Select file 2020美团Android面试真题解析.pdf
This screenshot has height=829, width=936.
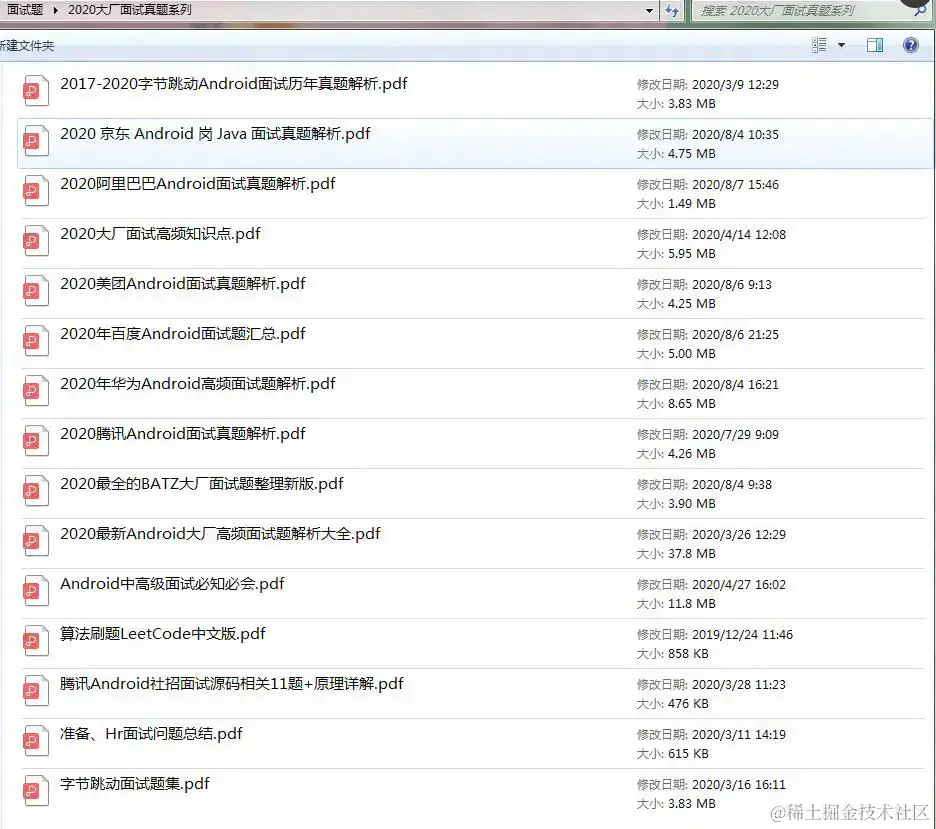coord(183,283)
